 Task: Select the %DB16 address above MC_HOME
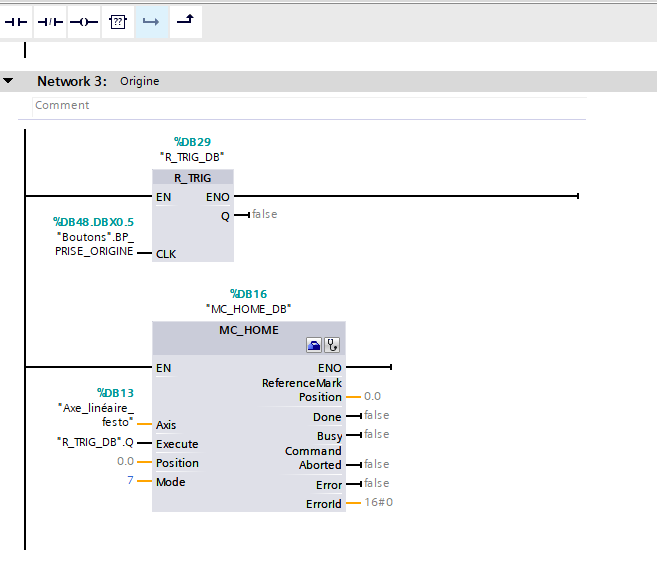pyautogui.click(x=248, y=294)
